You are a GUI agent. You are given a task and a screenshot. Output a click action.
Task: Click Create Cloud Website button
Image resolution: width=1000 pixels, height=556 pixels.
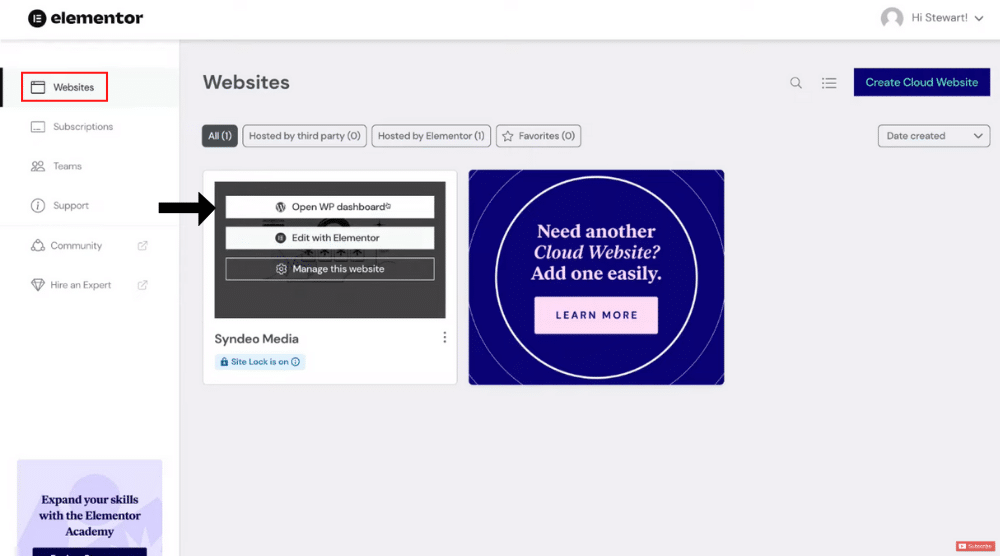[922, 82]
